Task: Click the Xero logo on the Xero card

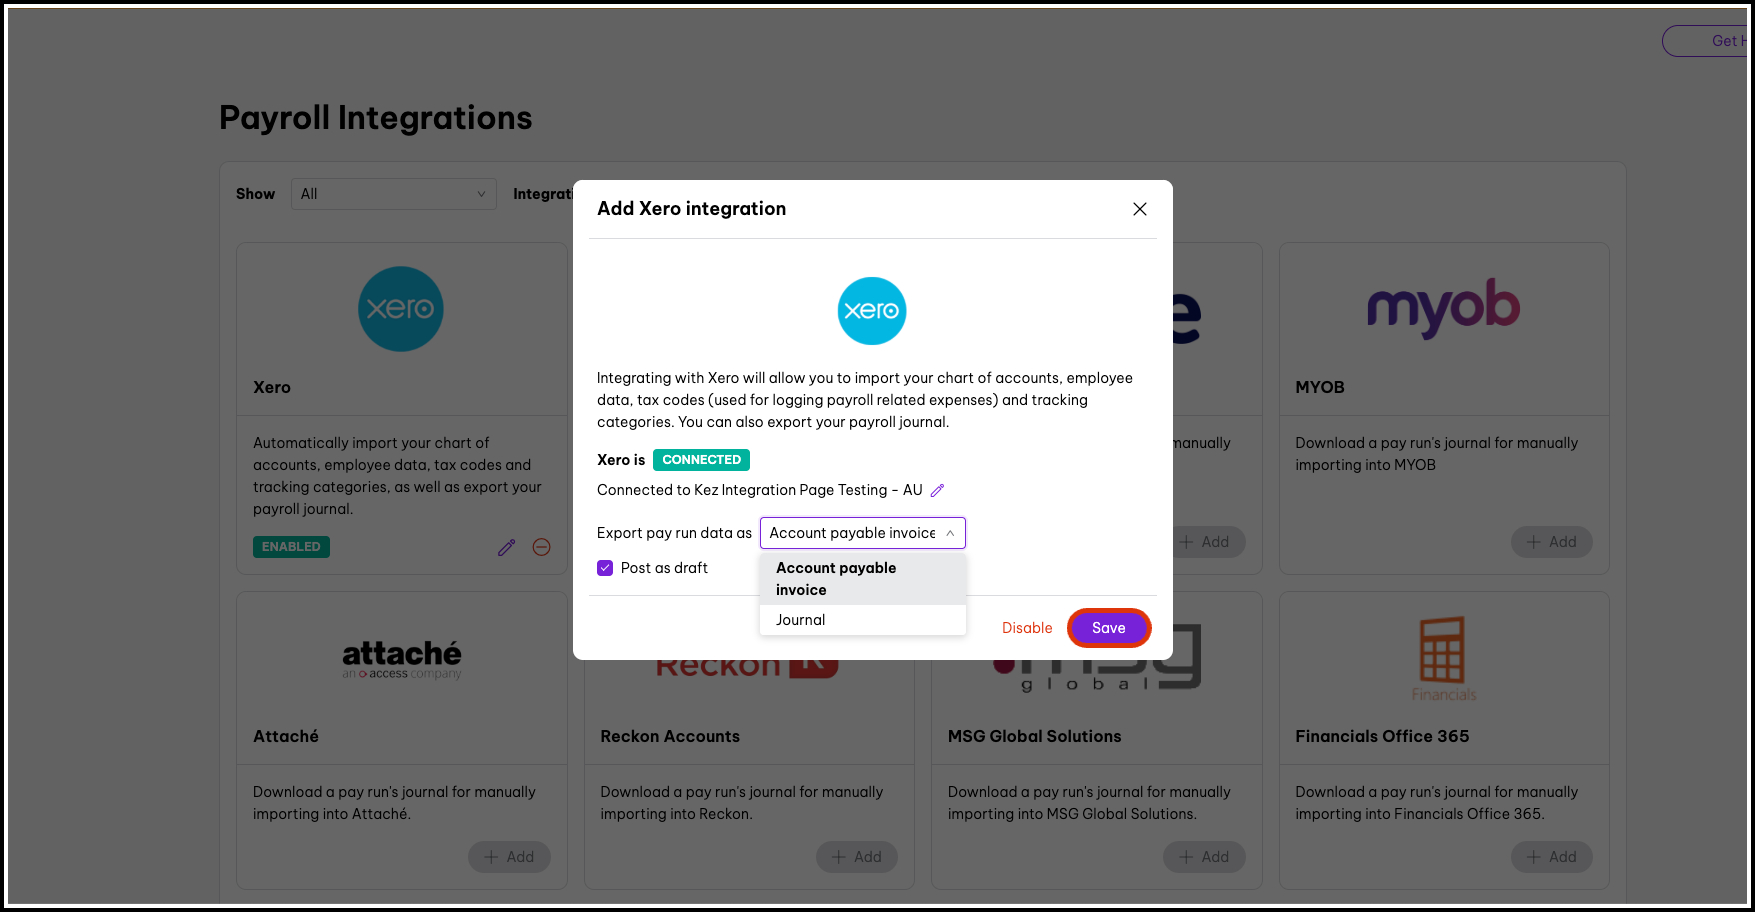Action: click(x=401, y=309)
